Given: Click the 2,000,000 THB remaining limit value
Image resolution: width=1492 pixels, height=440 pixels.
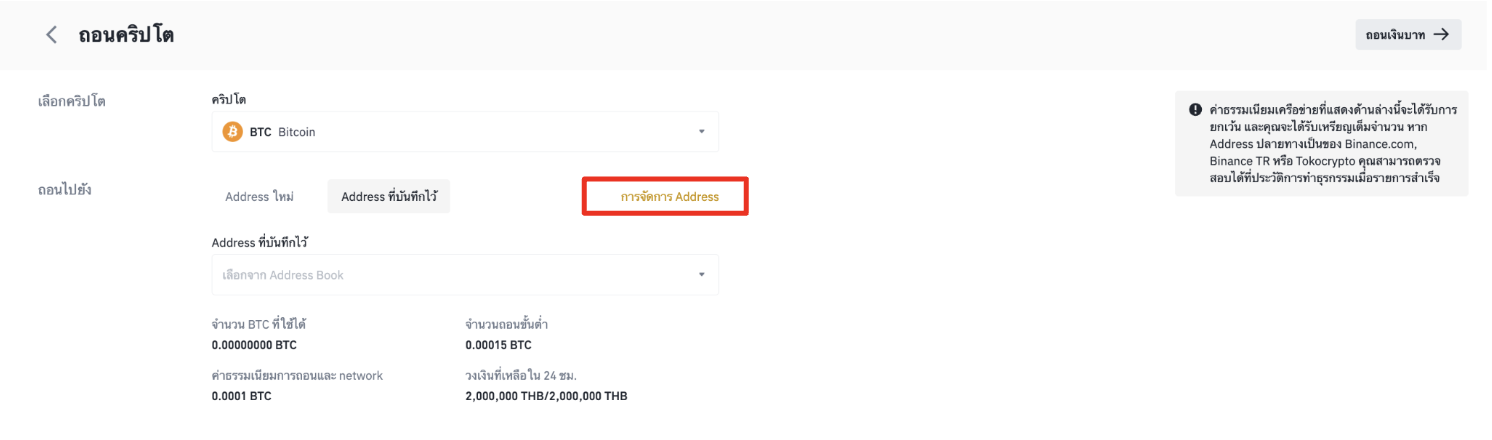Looking at the screenshot, I should (546, 396).
